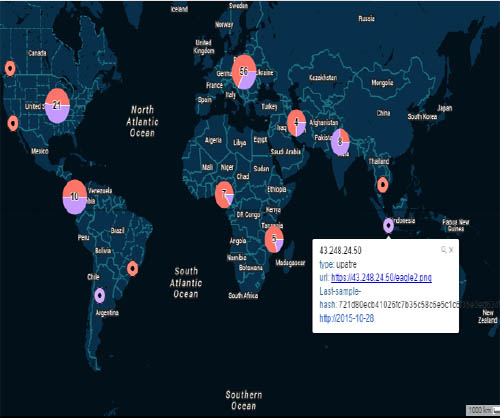This screenshot has width=500, height=418.
Task: Click the 43.248.24.50 IP title in popup
Action: tap(340, 250)
